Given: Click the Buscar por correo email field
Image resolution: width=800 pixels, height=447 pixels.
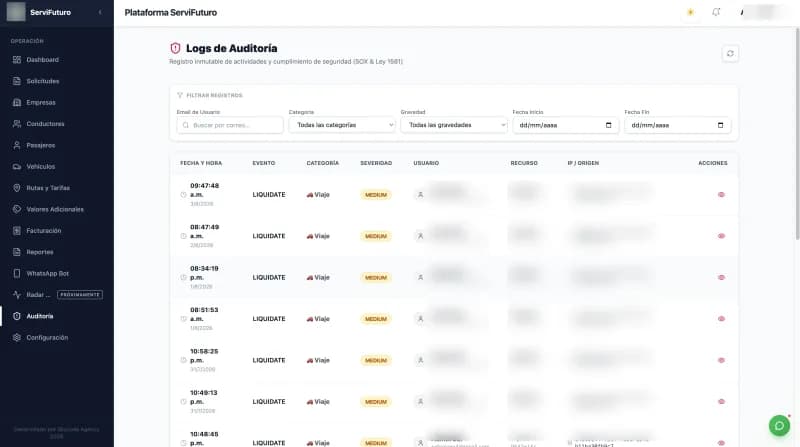Looking at the screenshot, I should 230,125.
